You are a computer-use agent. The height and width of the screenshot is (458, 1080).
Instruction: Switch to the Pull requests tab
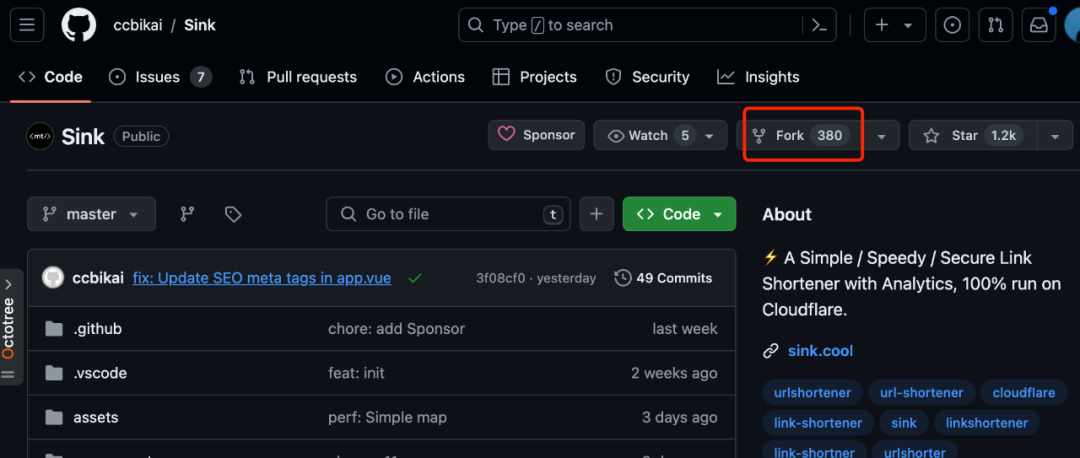(298, 77)
